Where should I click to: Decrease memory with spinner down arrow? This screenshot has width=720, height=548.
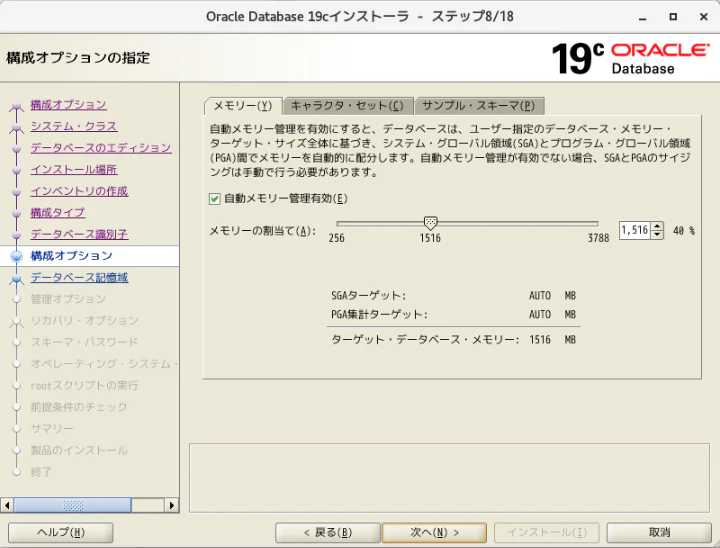click(657, 234)
